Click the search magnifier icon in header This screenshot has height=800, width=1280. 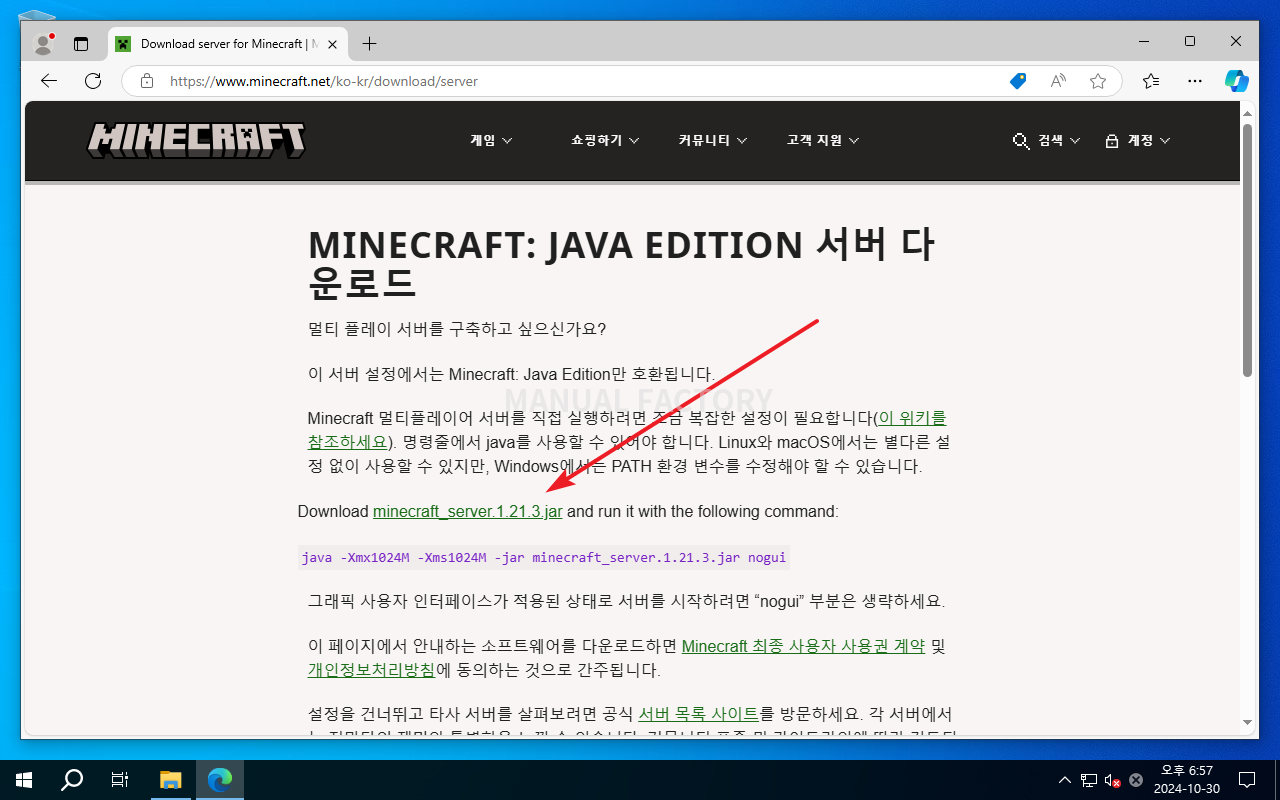click(x=1021, y=141)
